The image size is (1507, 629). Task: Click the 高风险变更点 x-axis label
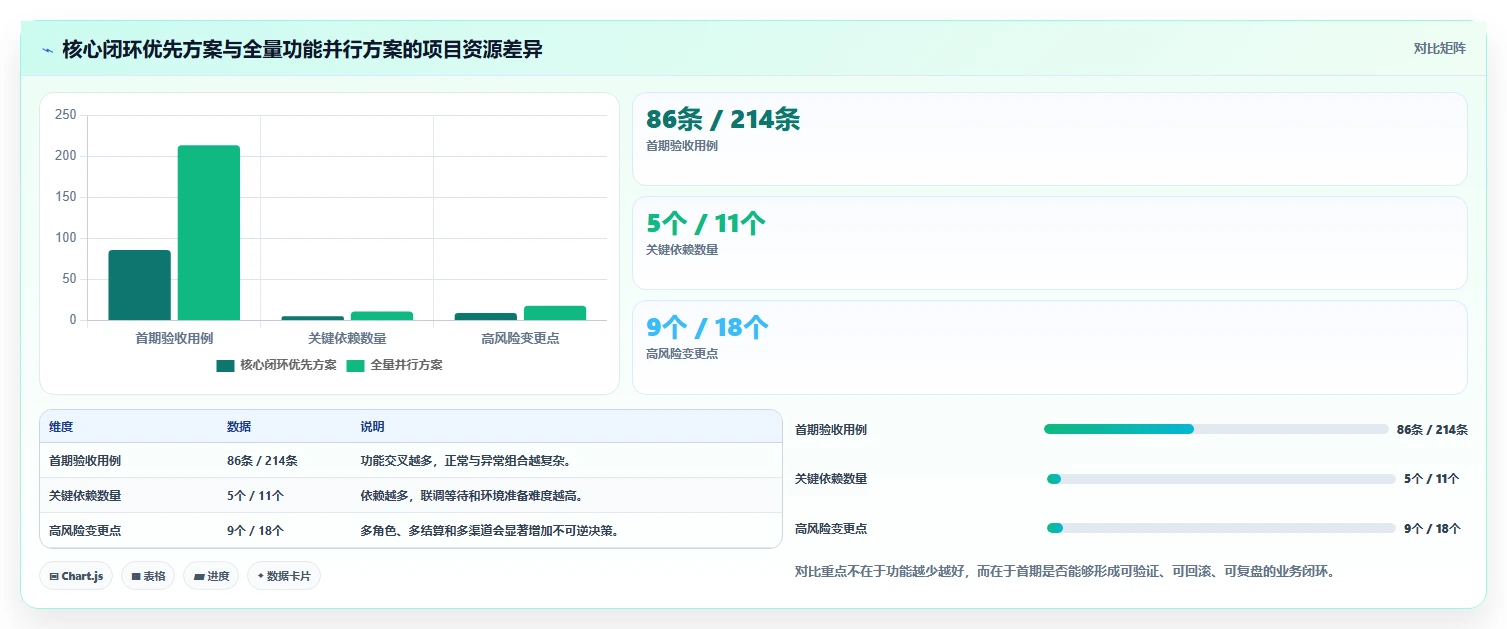tap(520, 338)
